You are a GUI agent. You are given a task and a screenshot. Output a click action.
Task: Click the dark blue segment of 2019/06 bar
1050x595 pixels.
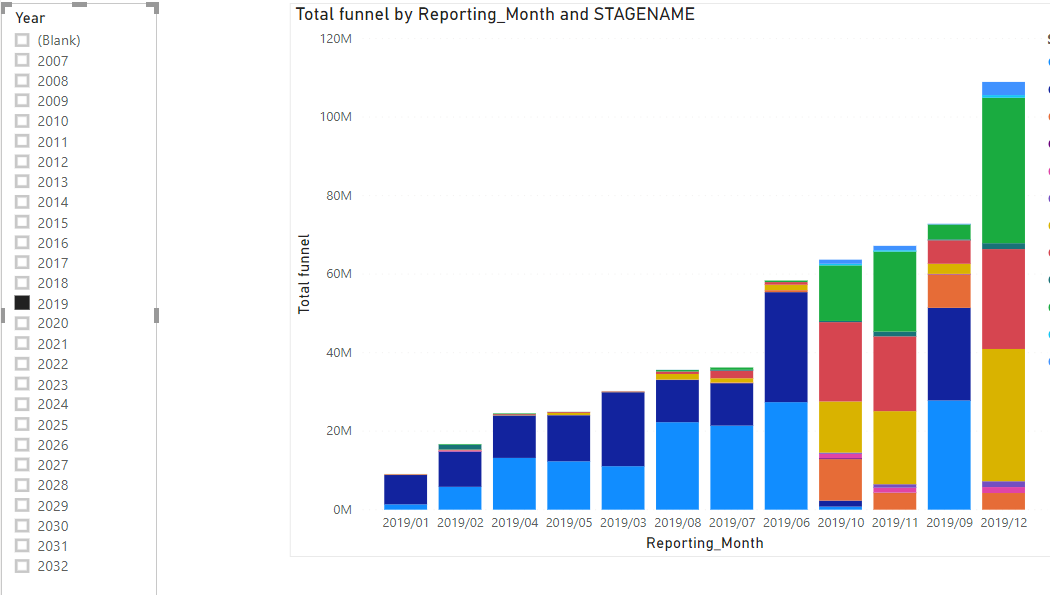click(786, 347)
